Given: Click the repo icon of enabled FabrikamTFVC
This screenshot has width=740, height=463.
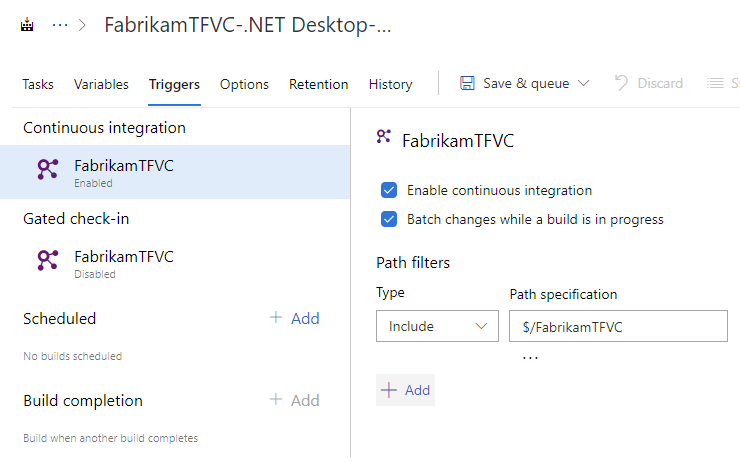Looking at the screenshot, I should [48, 169].
